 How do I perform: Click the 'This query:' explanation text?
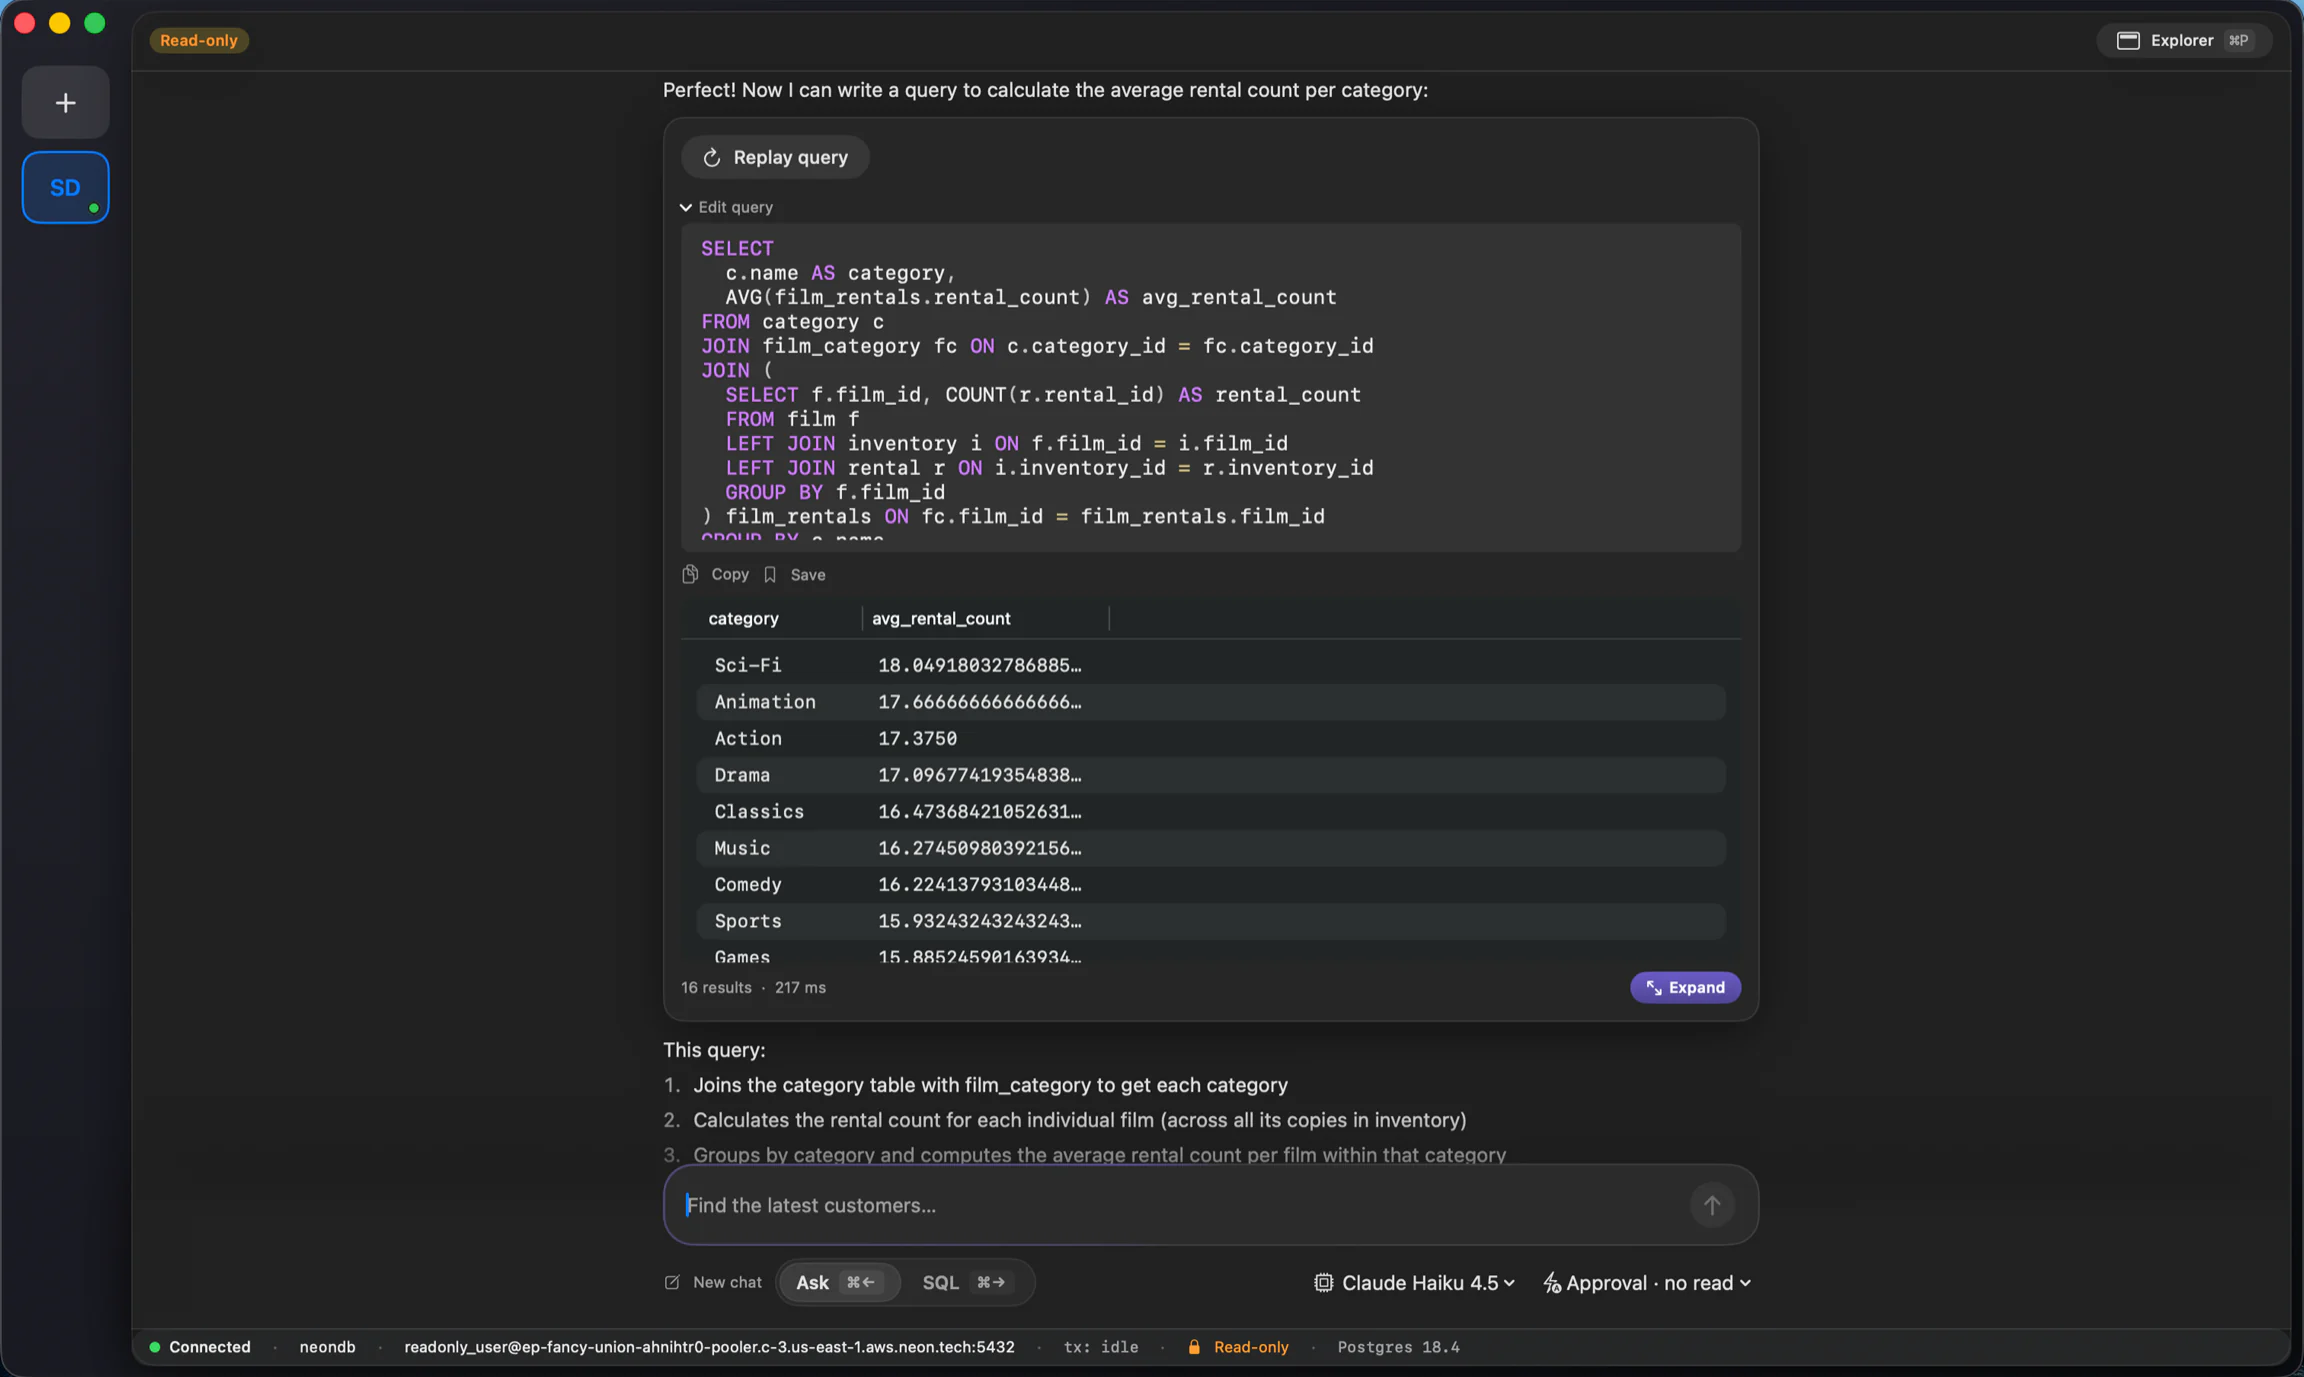(714, 1050)
